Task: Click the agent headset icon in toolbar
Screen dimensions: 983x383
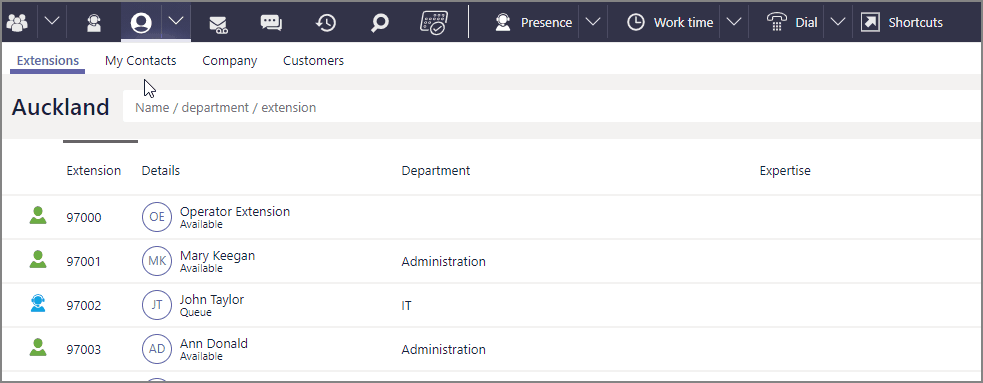Action: tap(94, 23)
